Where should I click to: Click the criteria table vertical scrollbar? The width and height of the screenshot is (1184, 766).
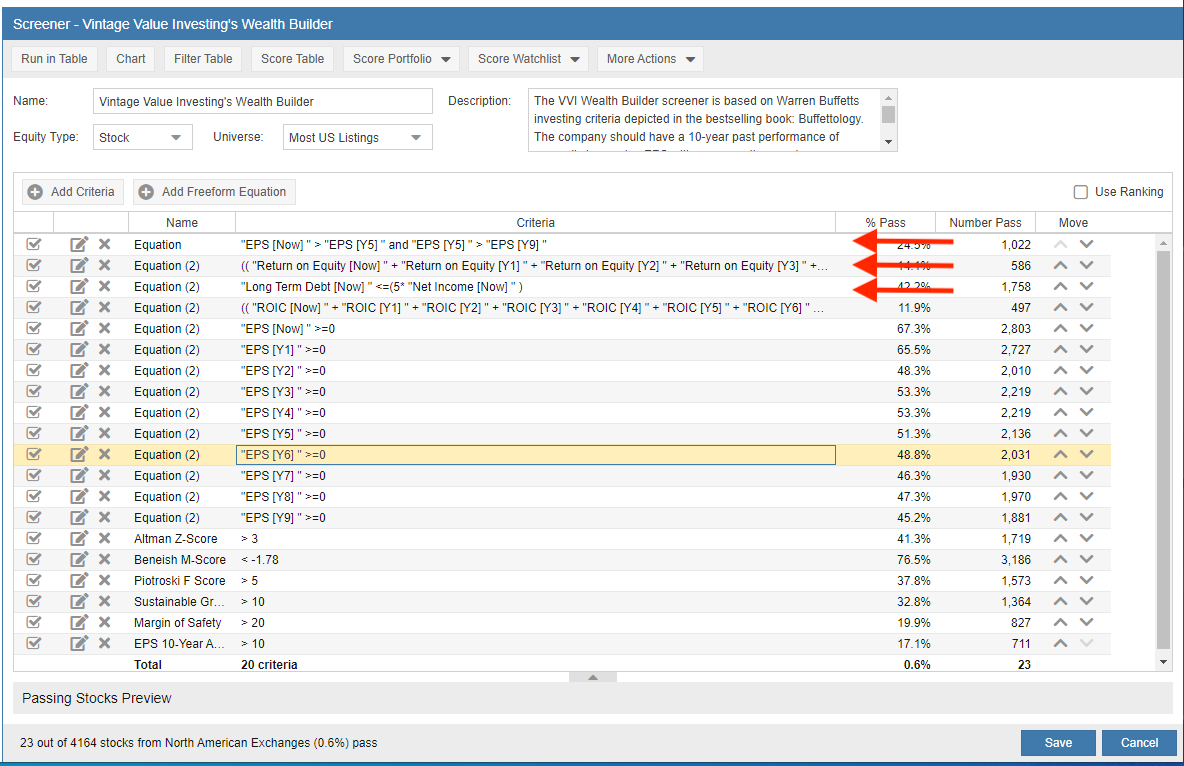(1163, 449)
